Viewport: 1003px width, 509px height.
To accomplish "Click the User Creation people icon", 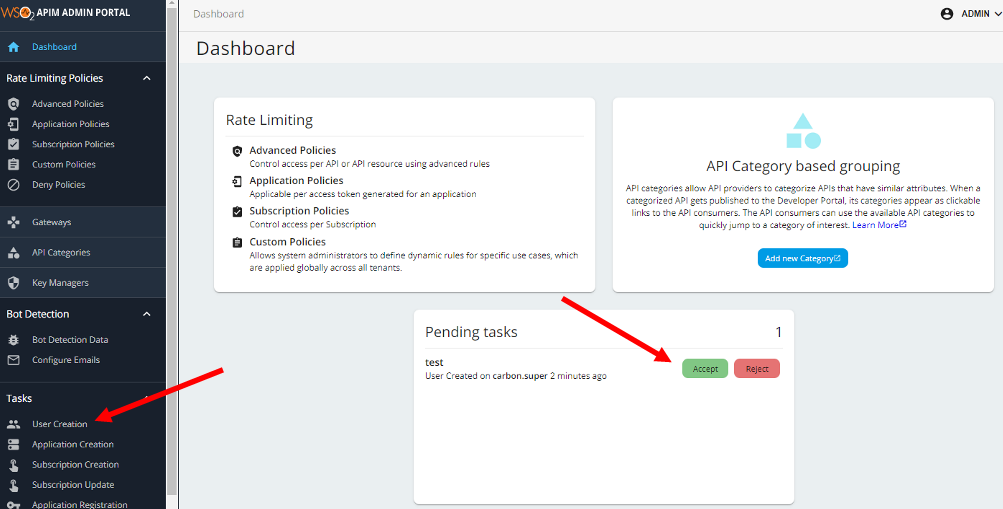I will 13,424.
